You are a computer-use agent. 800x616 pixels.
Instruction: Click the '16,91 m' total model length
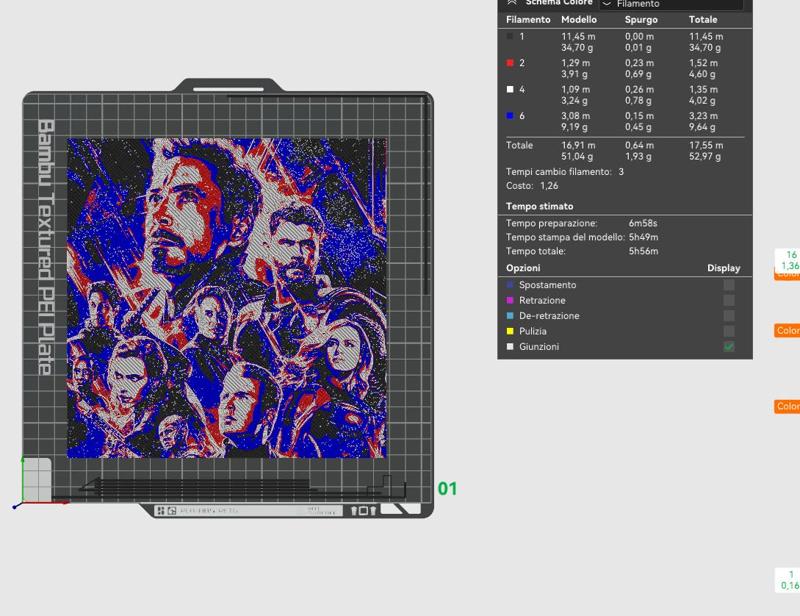(x=578, y=145)
